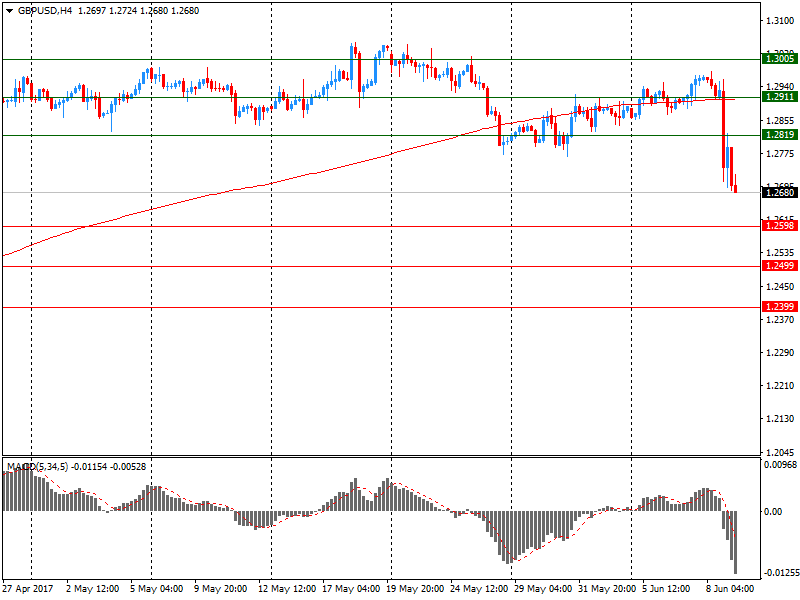The image size is (800, 600).
Task: Select the 1.2911 green level label
Action: (780, 96)
